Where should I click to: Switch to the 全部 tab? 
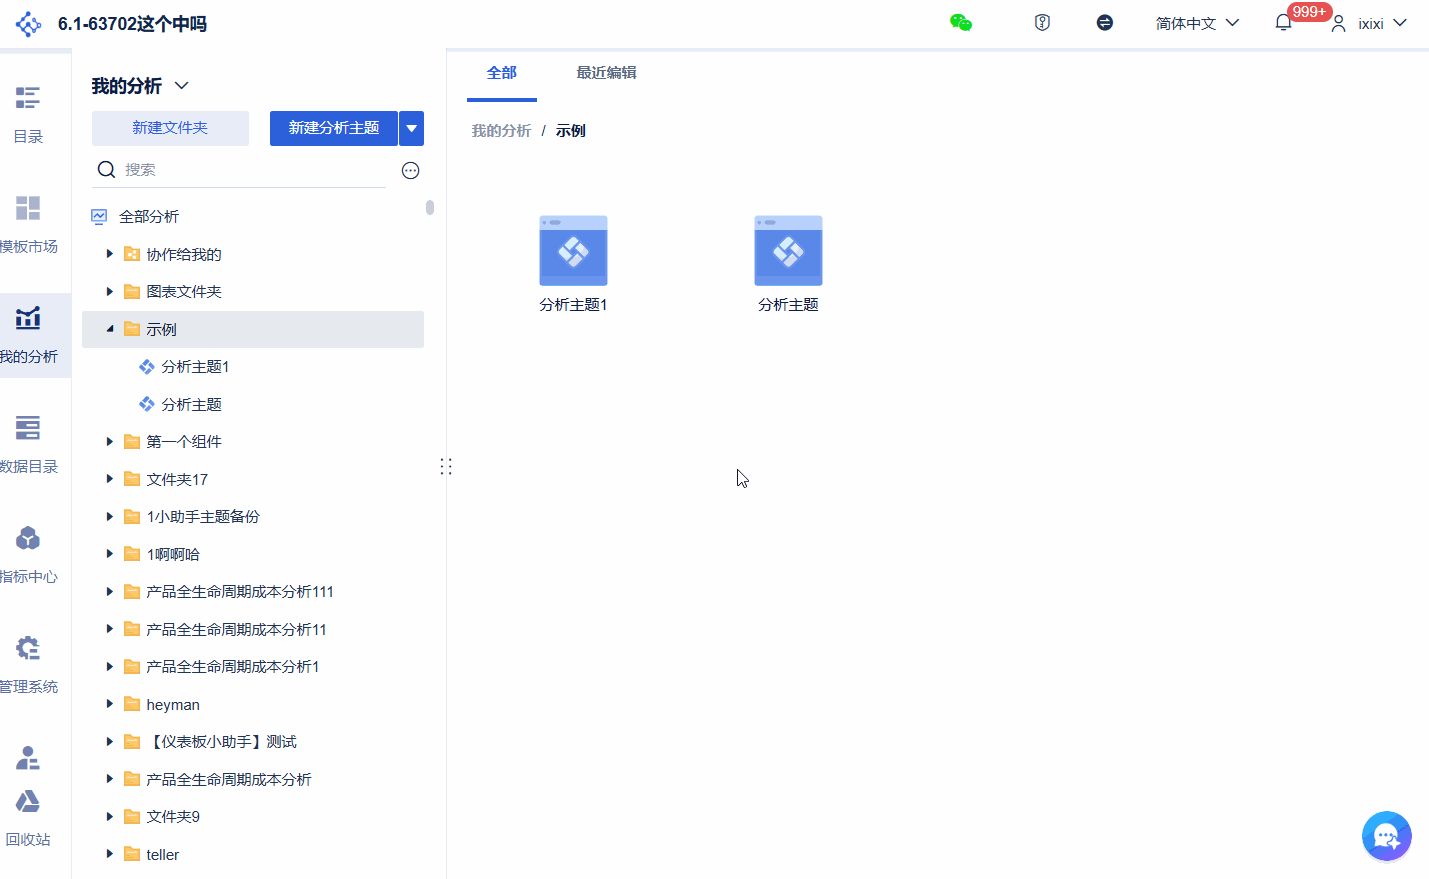502,73
